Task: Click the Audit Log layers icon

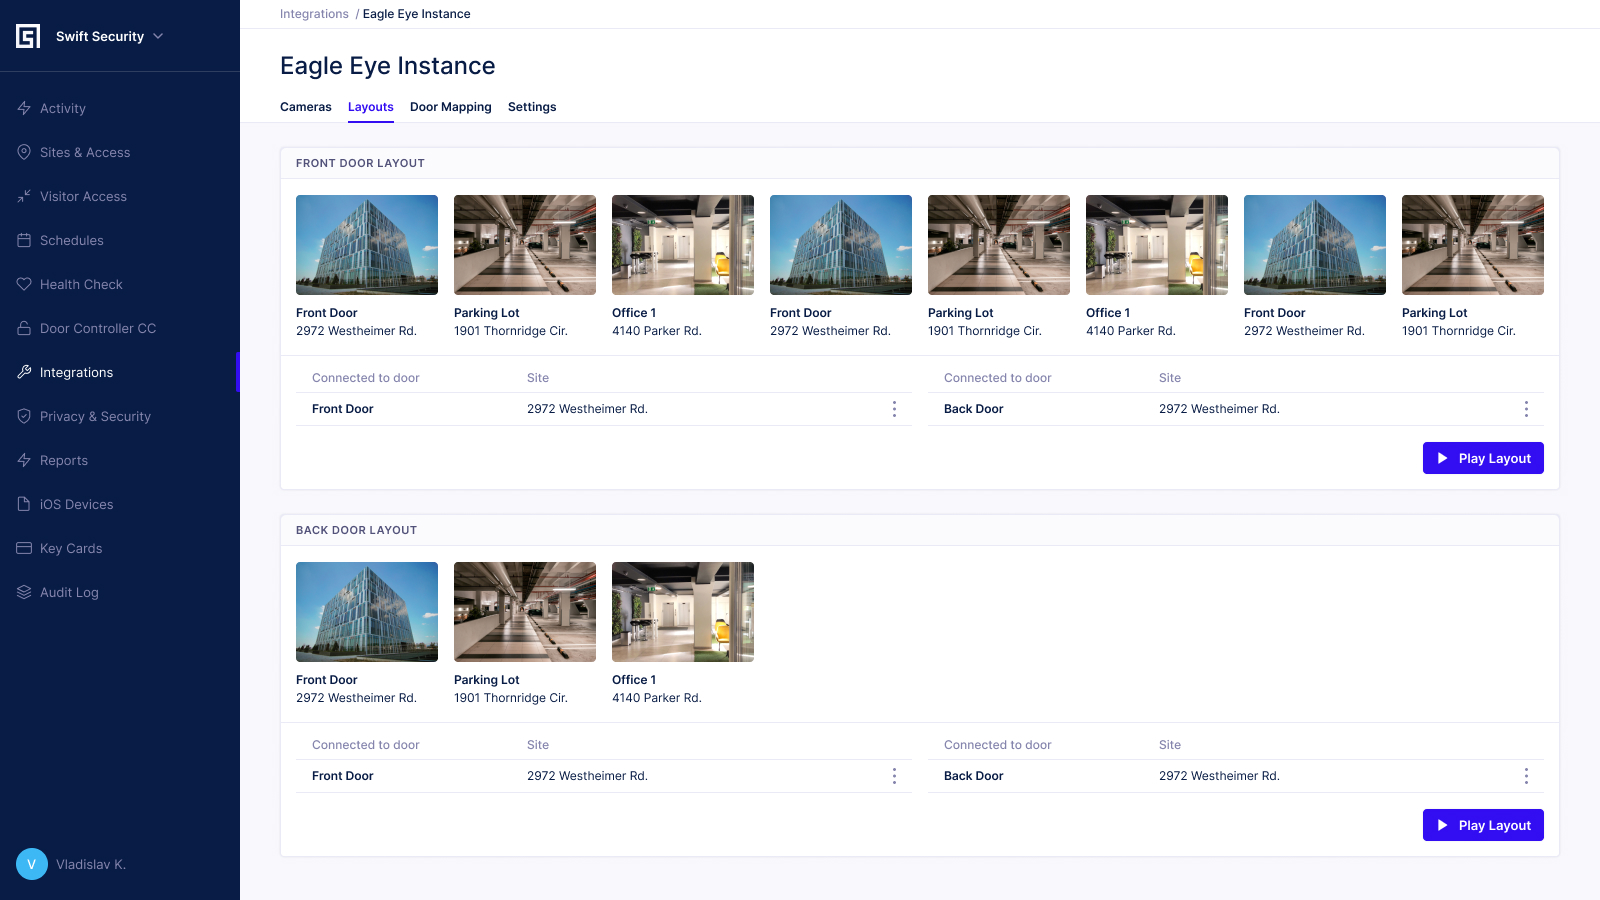Action: tap(24, 592)
